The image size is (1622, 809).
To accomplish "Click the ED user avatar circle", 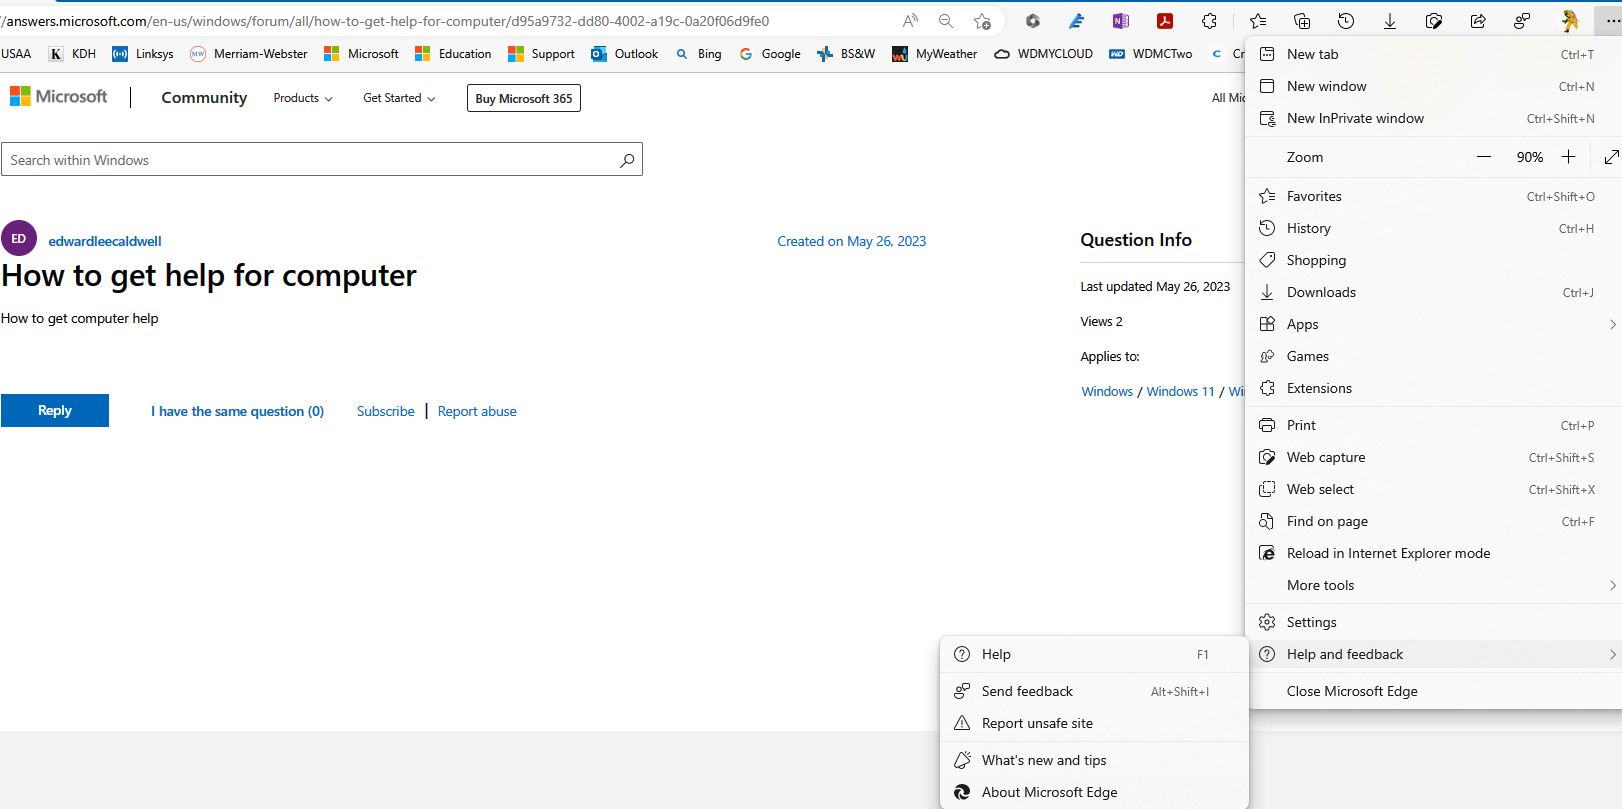I will [x=19, y=239].
